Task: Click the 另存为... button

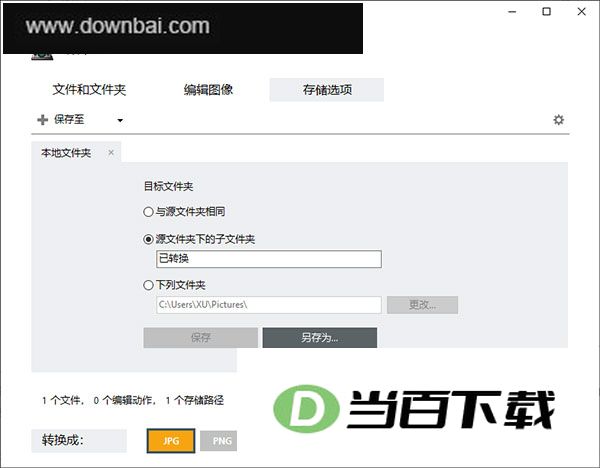Action: (x=320, y=338)
